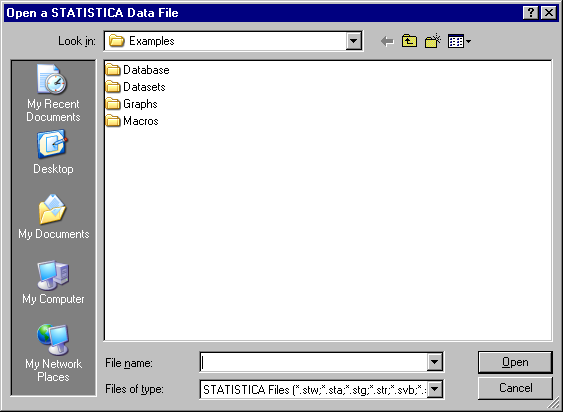
Task: Expand the File name history dropdown
Action: coord(434,362)
